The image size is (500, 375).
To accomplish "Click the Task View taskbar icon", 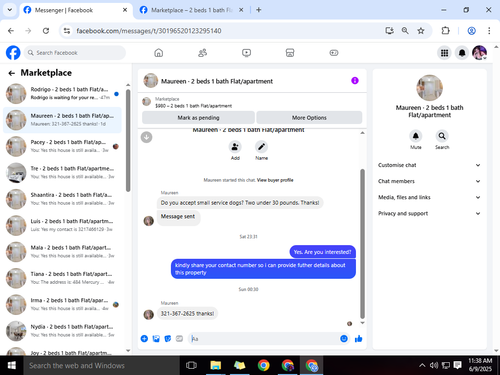I will [x=191, y=365].
